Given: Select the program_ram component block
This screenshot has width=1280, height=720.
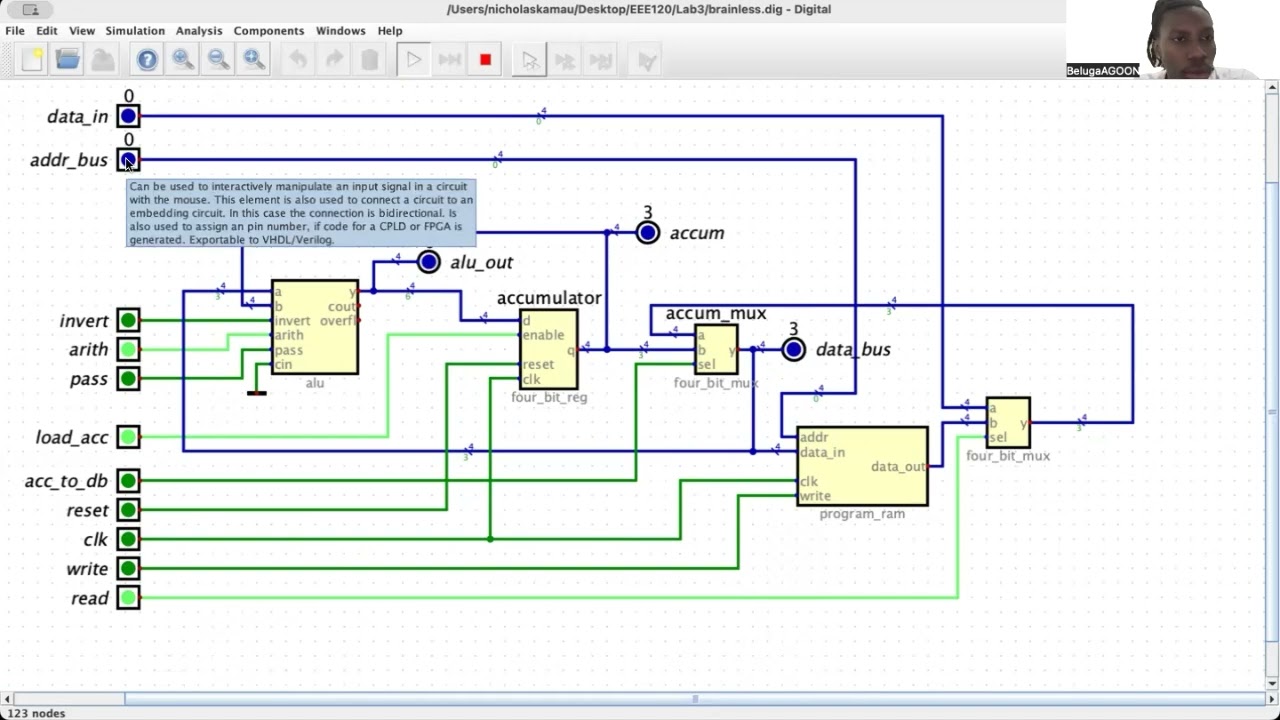Looking at the screenshot, I should pos(862,466).
